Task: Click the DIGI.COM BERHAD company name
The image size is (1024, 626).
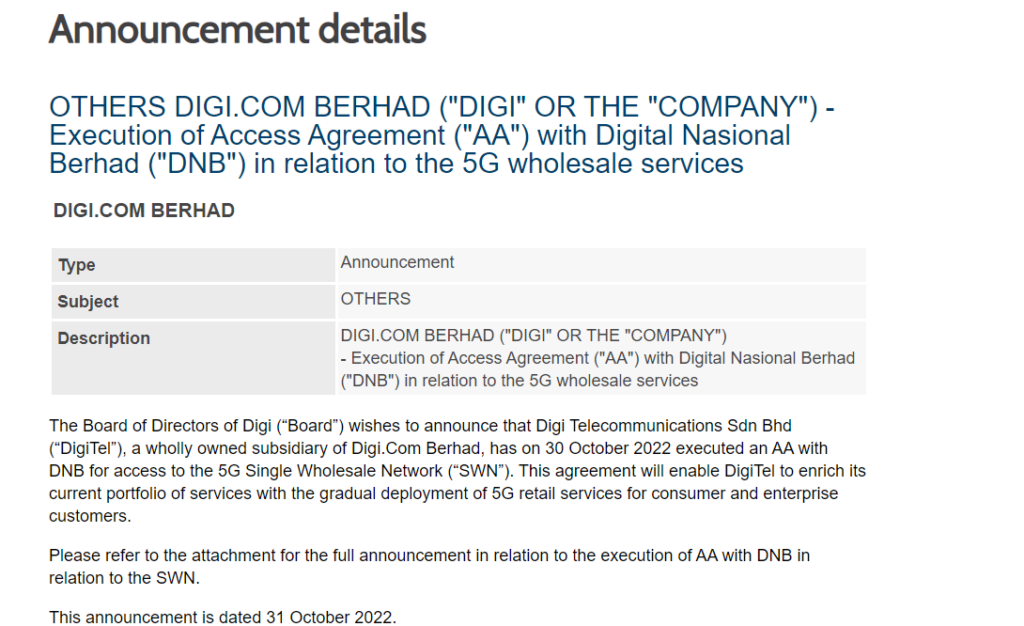Action: [144, 210]
